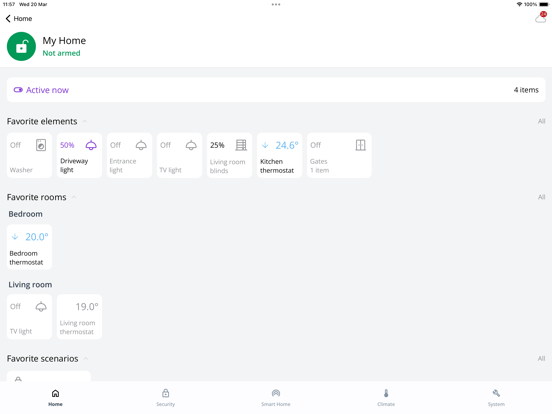Collapse the Favorite scenarios section
Viewport: 552px width, 414px height.
pos(86,359)
